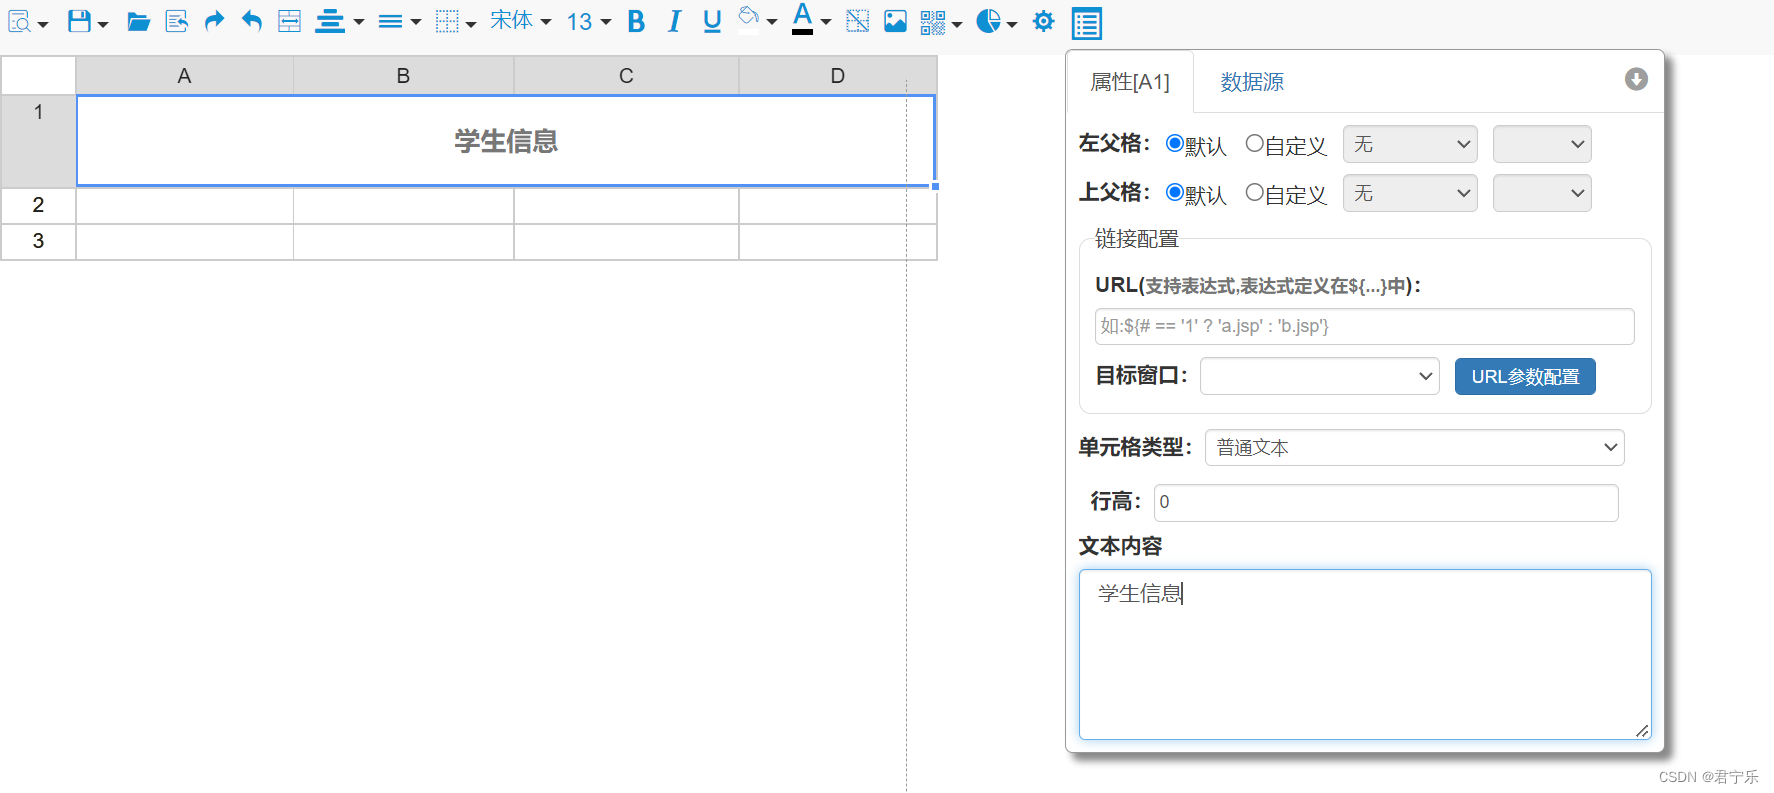Viewport: 1774px width, 793px height.
Task: Click the merged cell 学生信息
Action: (506, 141)
